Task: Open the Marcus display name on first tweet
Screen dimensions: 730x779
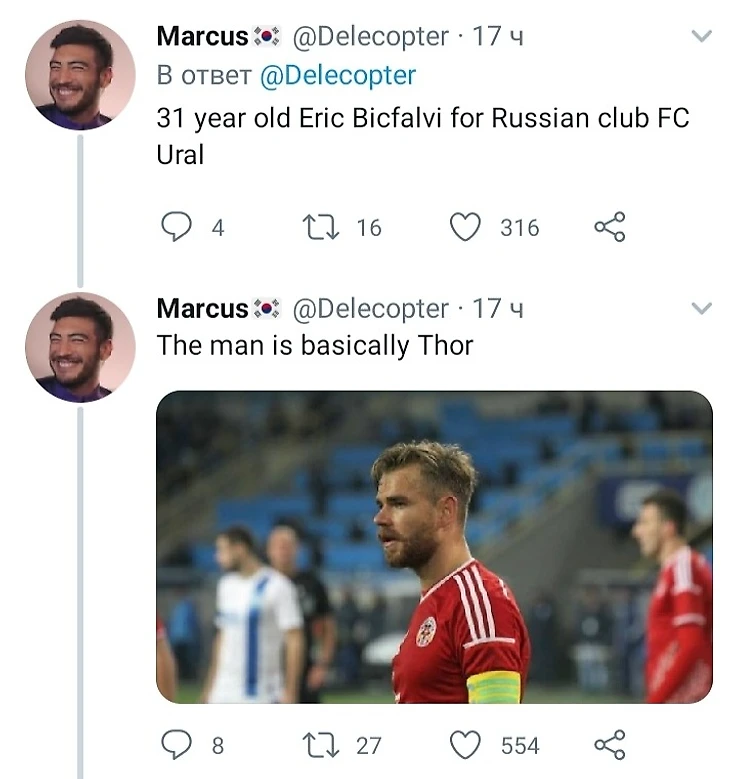Action: click(x=202, y=37)
